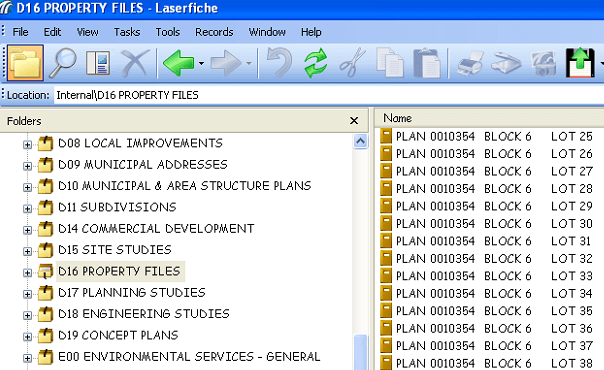Expand the D17 PLANNING STUDIES folder
This screenshot has height=370, width=604.
click(x=27, y=294)
